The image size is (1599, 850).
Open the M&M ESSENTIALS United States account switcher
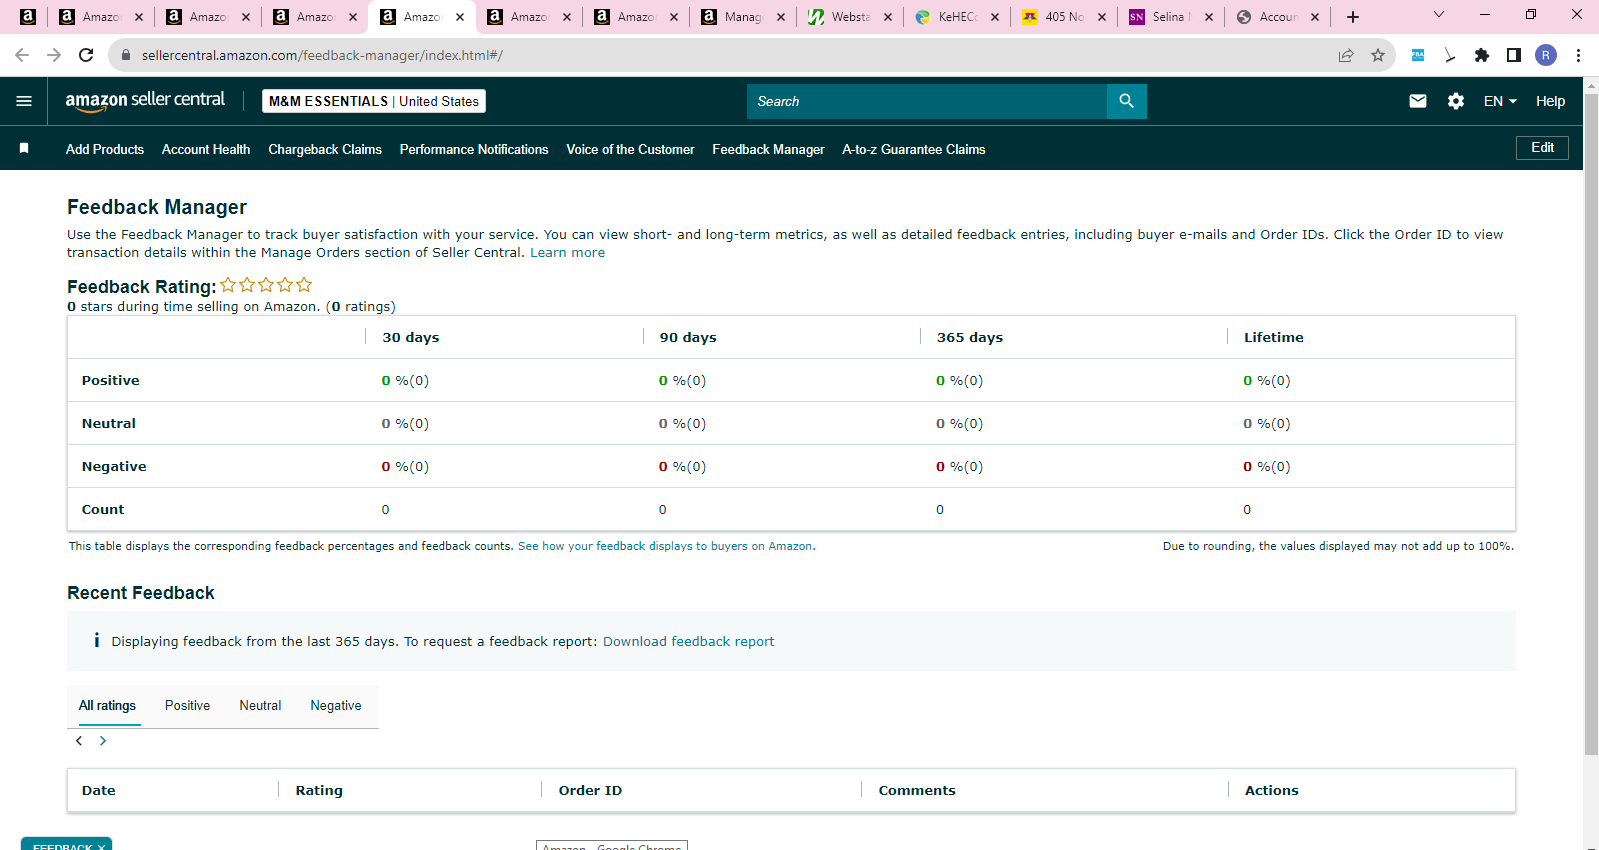tap(374, 101)
